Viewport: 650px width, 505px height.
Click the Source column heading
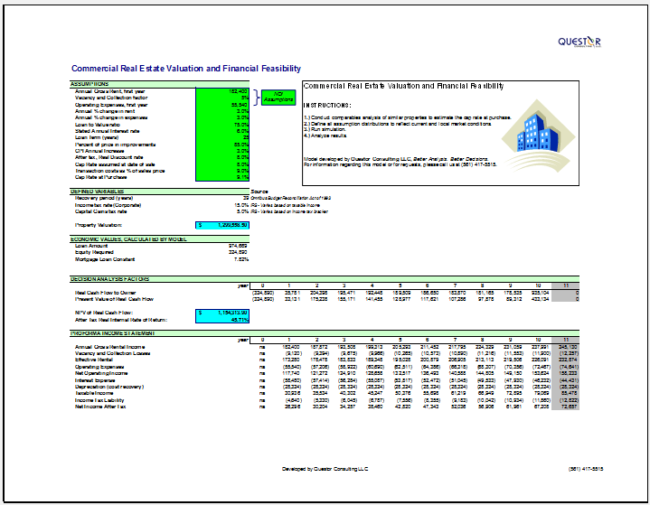click(260, 192)
